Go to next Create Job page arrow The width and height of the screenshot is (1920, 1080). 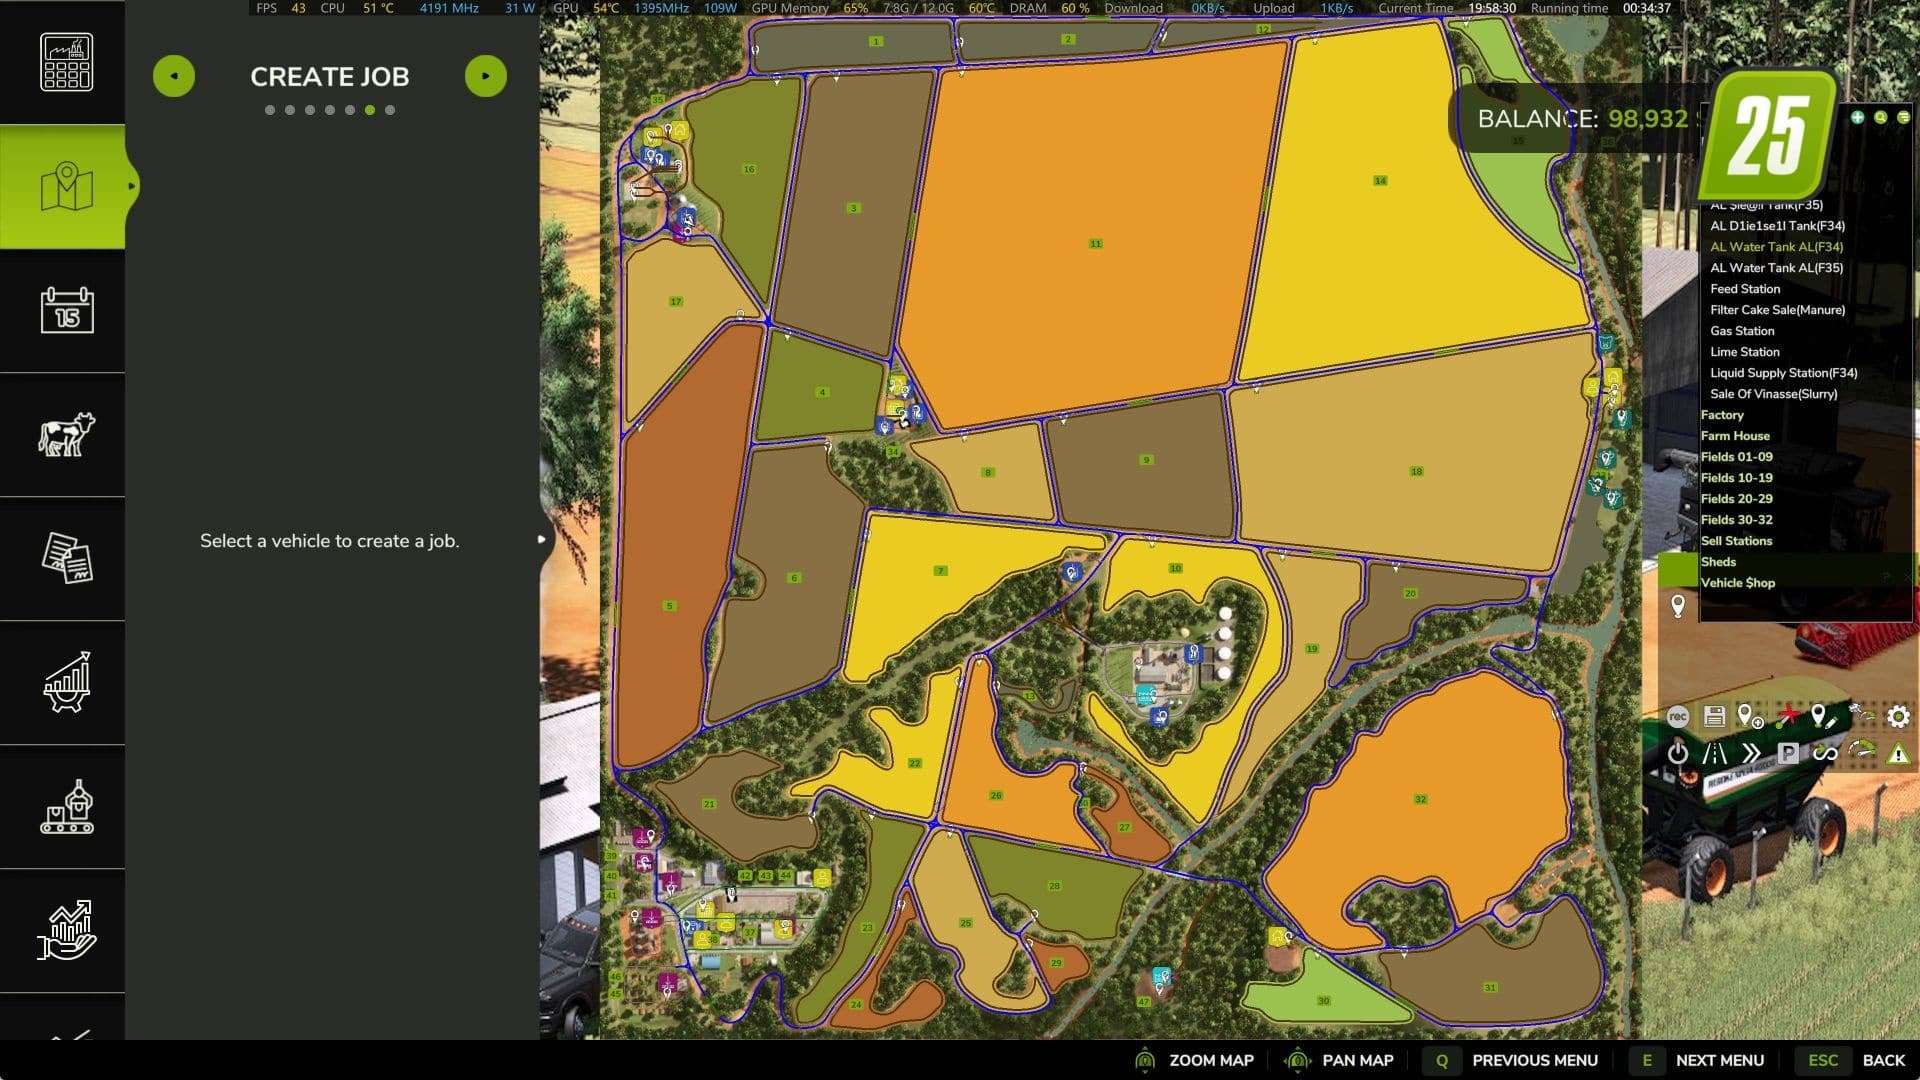tap(486, 76)
